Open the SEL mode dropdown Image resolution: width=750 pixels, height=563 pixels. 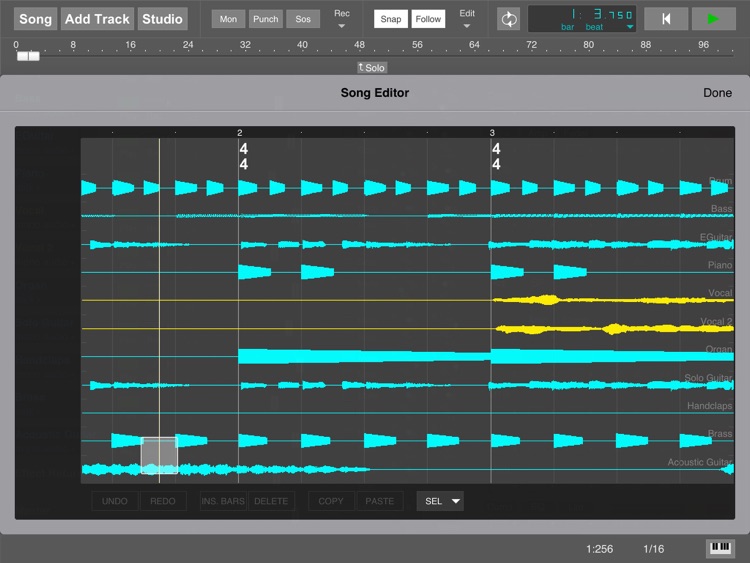(440, 501)
